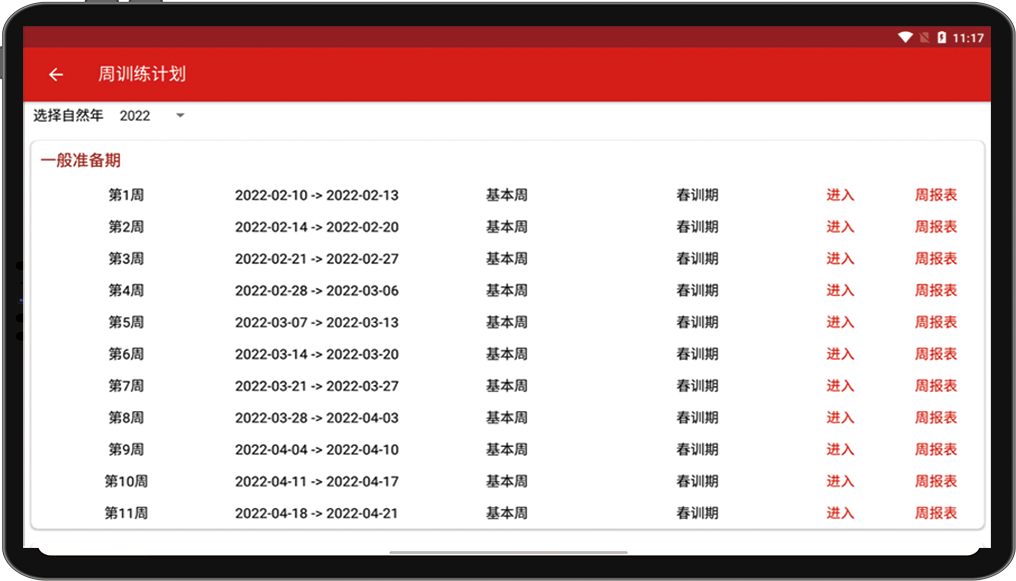Click 春训期 in the 第10周 row
1016x581 pixels.
(697, 481)
